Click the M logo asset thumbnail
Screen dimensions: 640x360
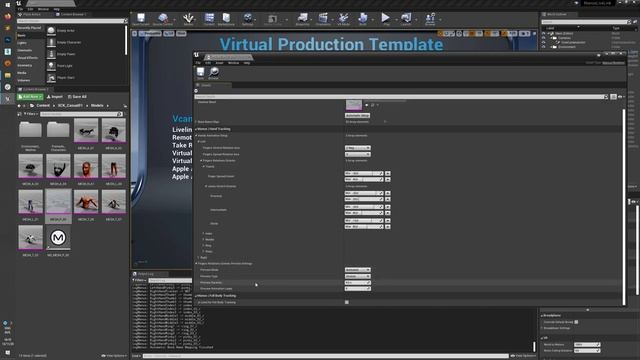coord(58,238)
